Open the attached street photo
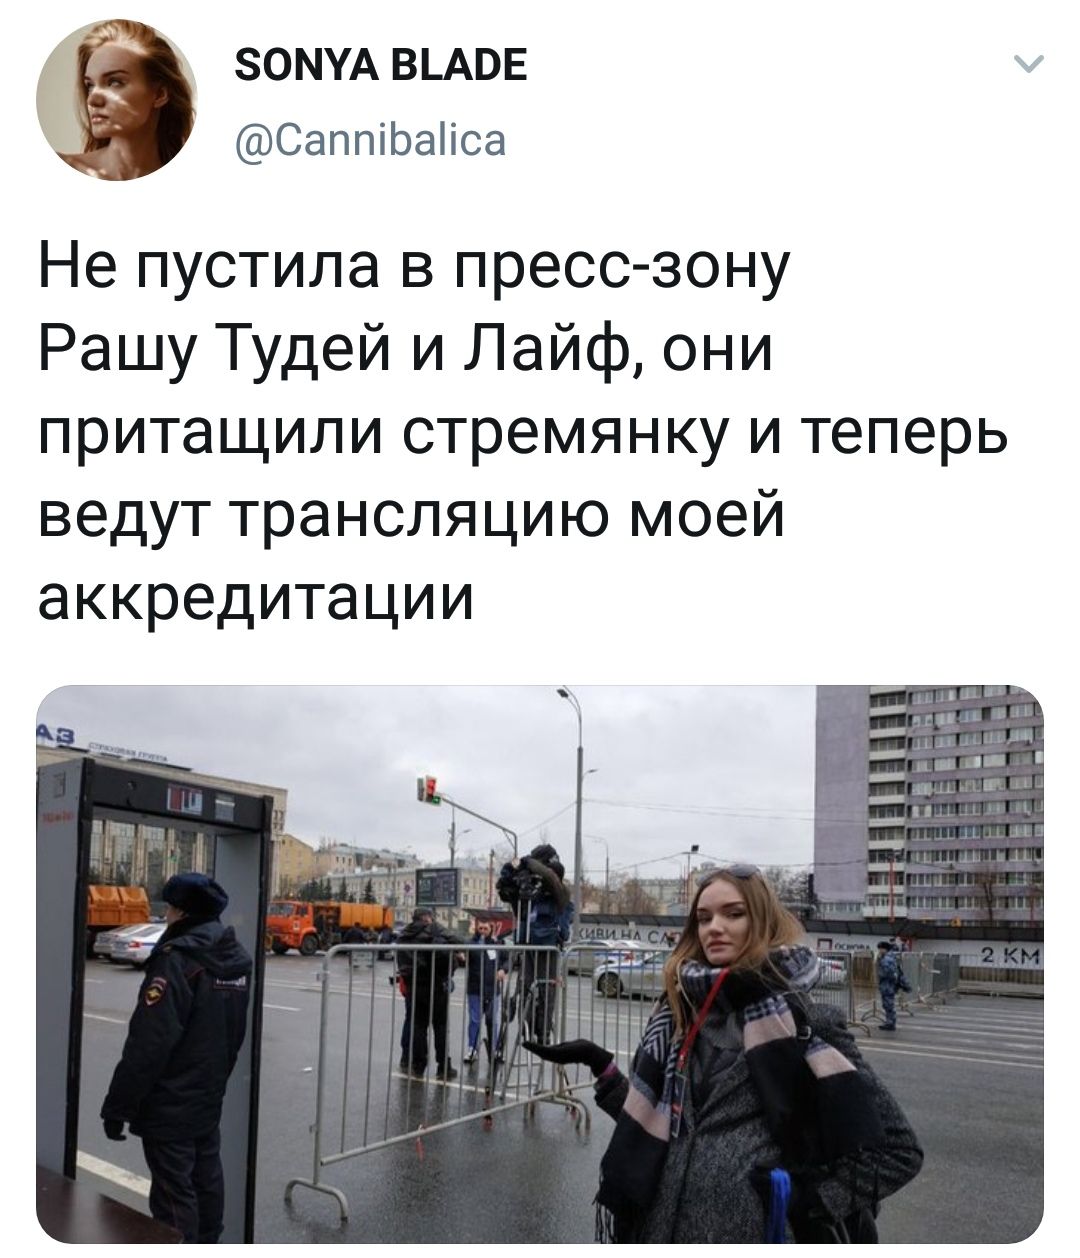The height and width of the screenshot is (1258, 1080). click(x=540, y=964)
